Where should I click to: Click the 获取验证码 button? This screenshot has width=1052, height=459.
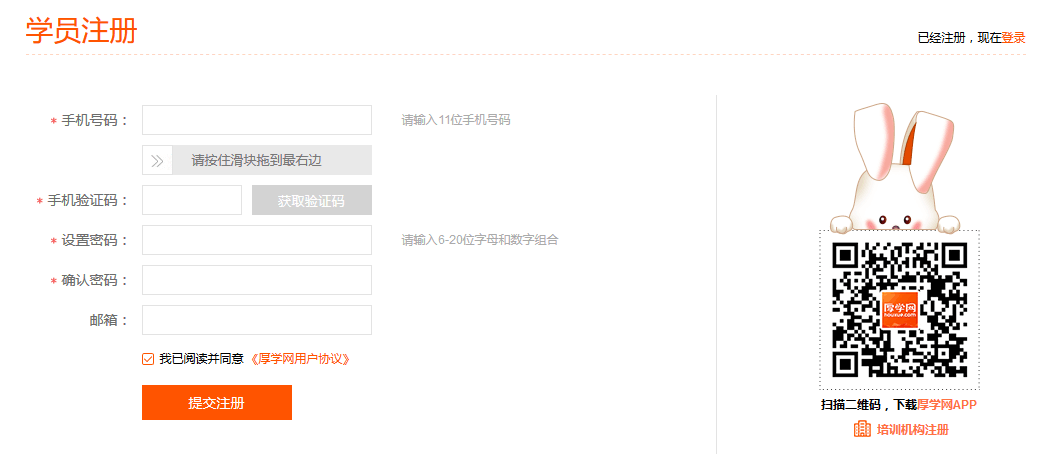click(x=311, y=200)
